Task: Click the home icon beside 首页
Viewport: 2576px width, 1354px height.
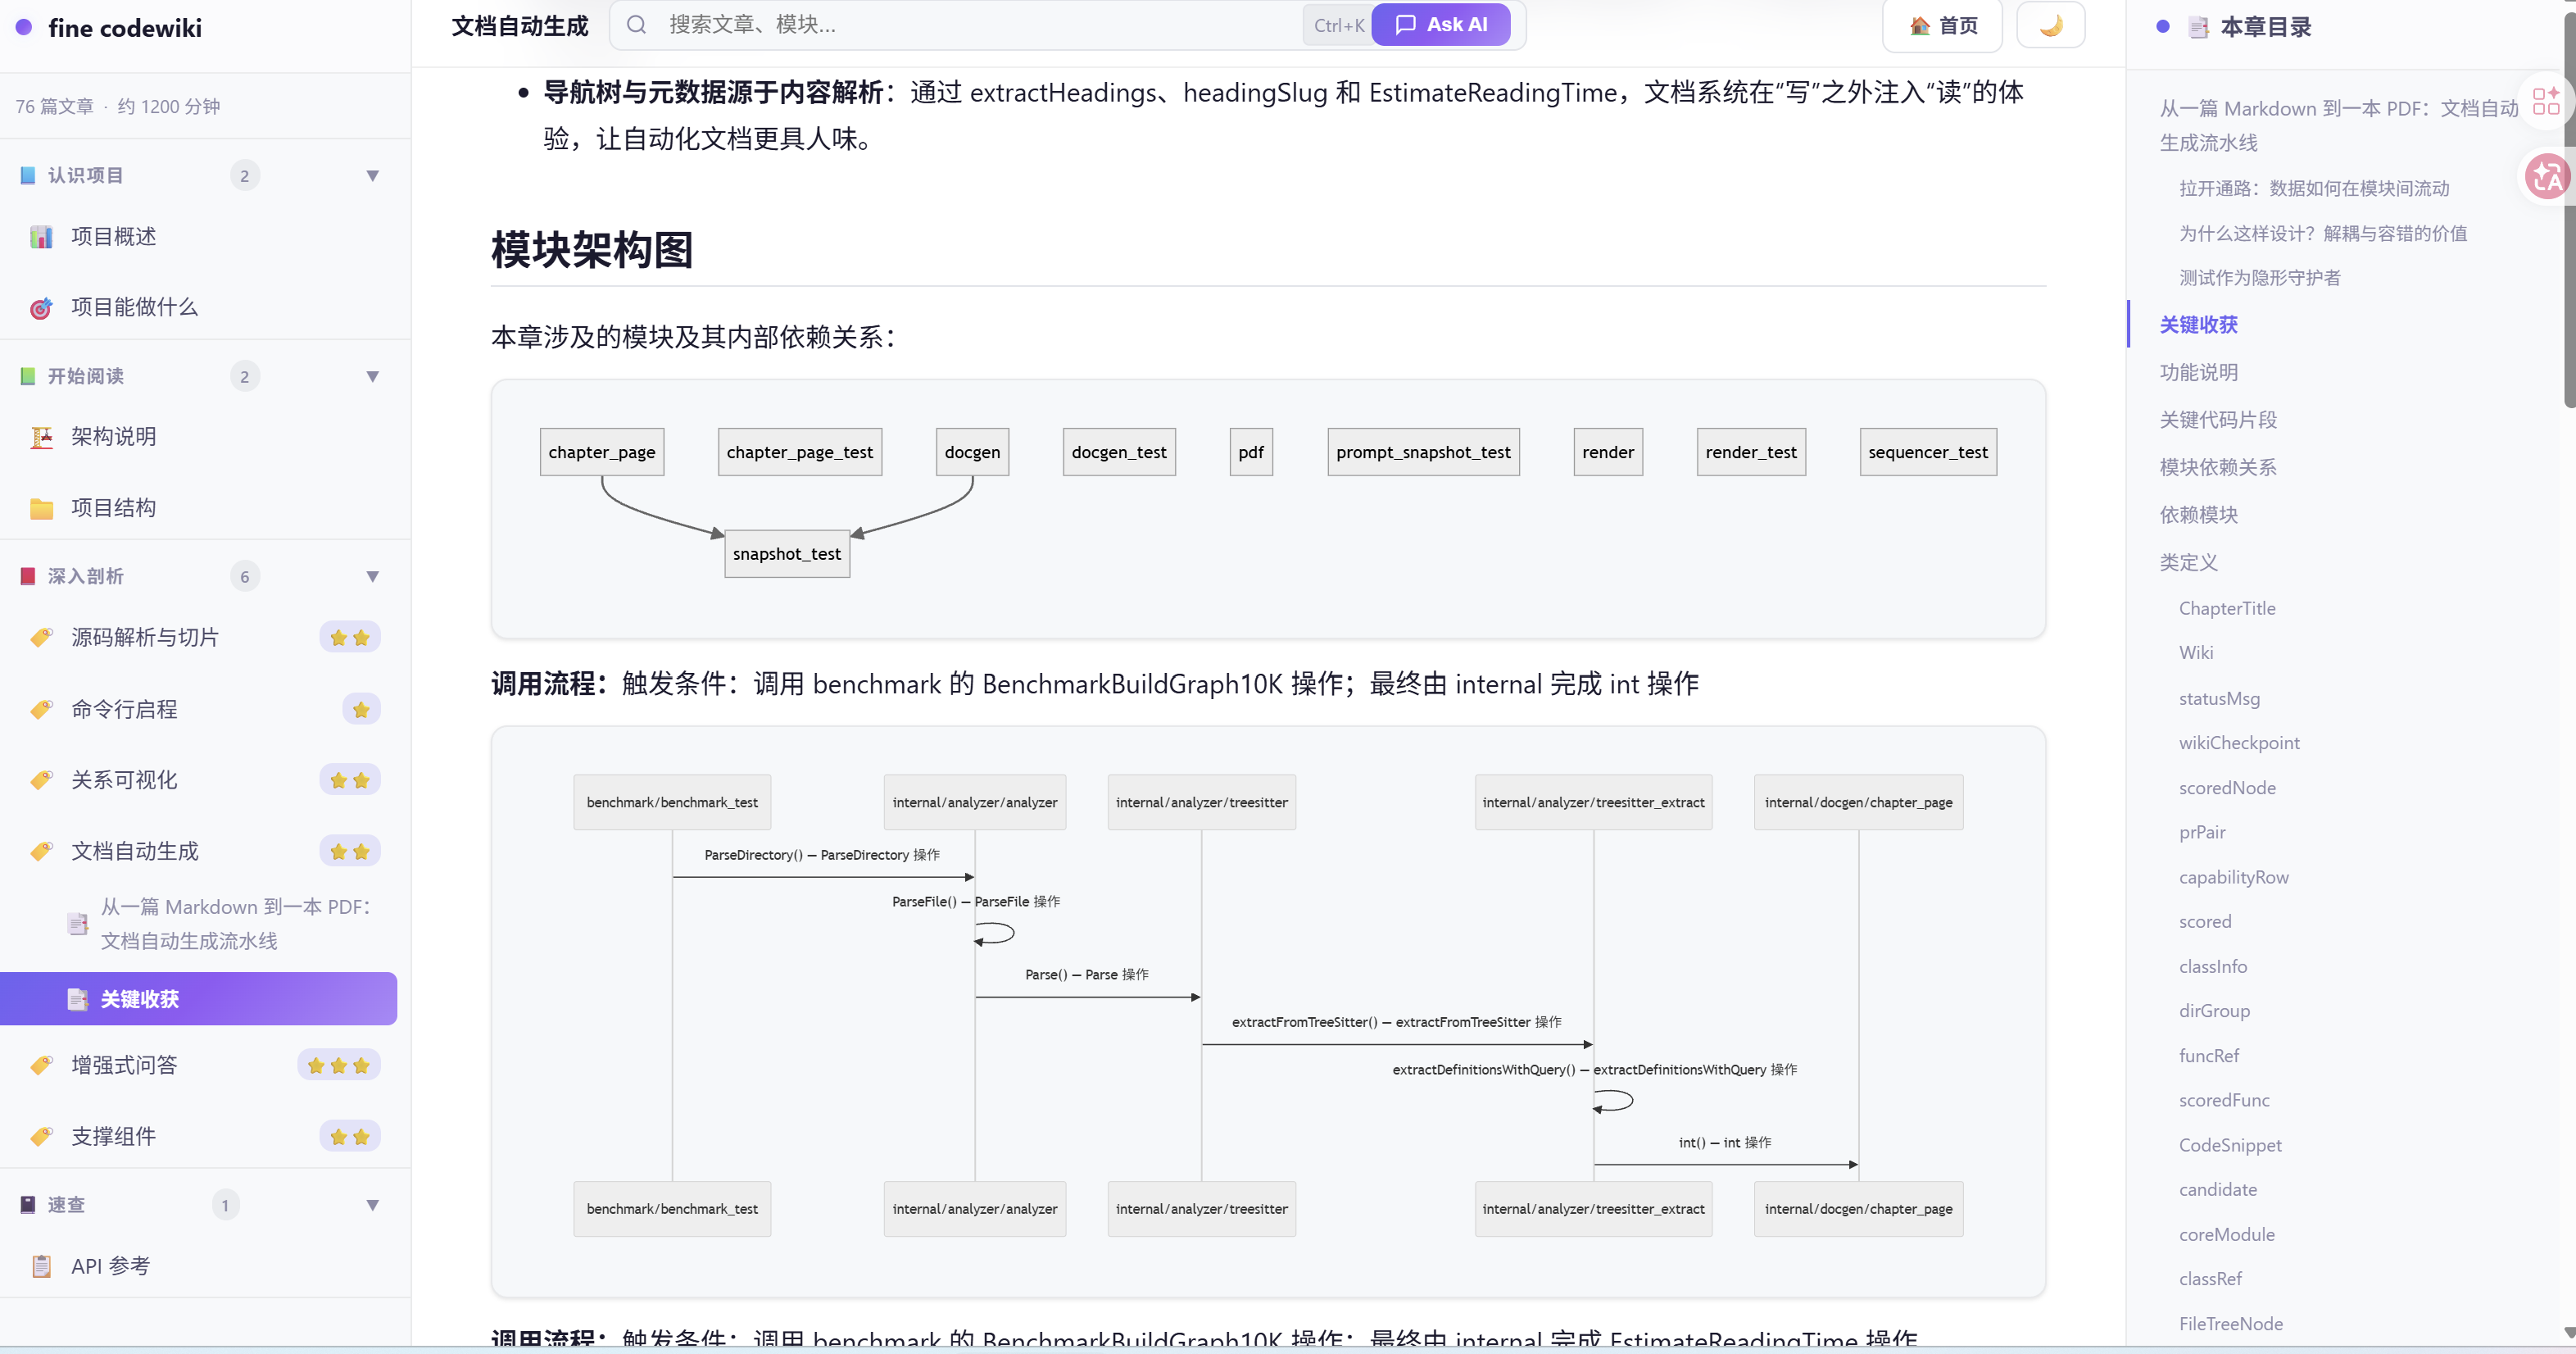Action: point(1919,26)
